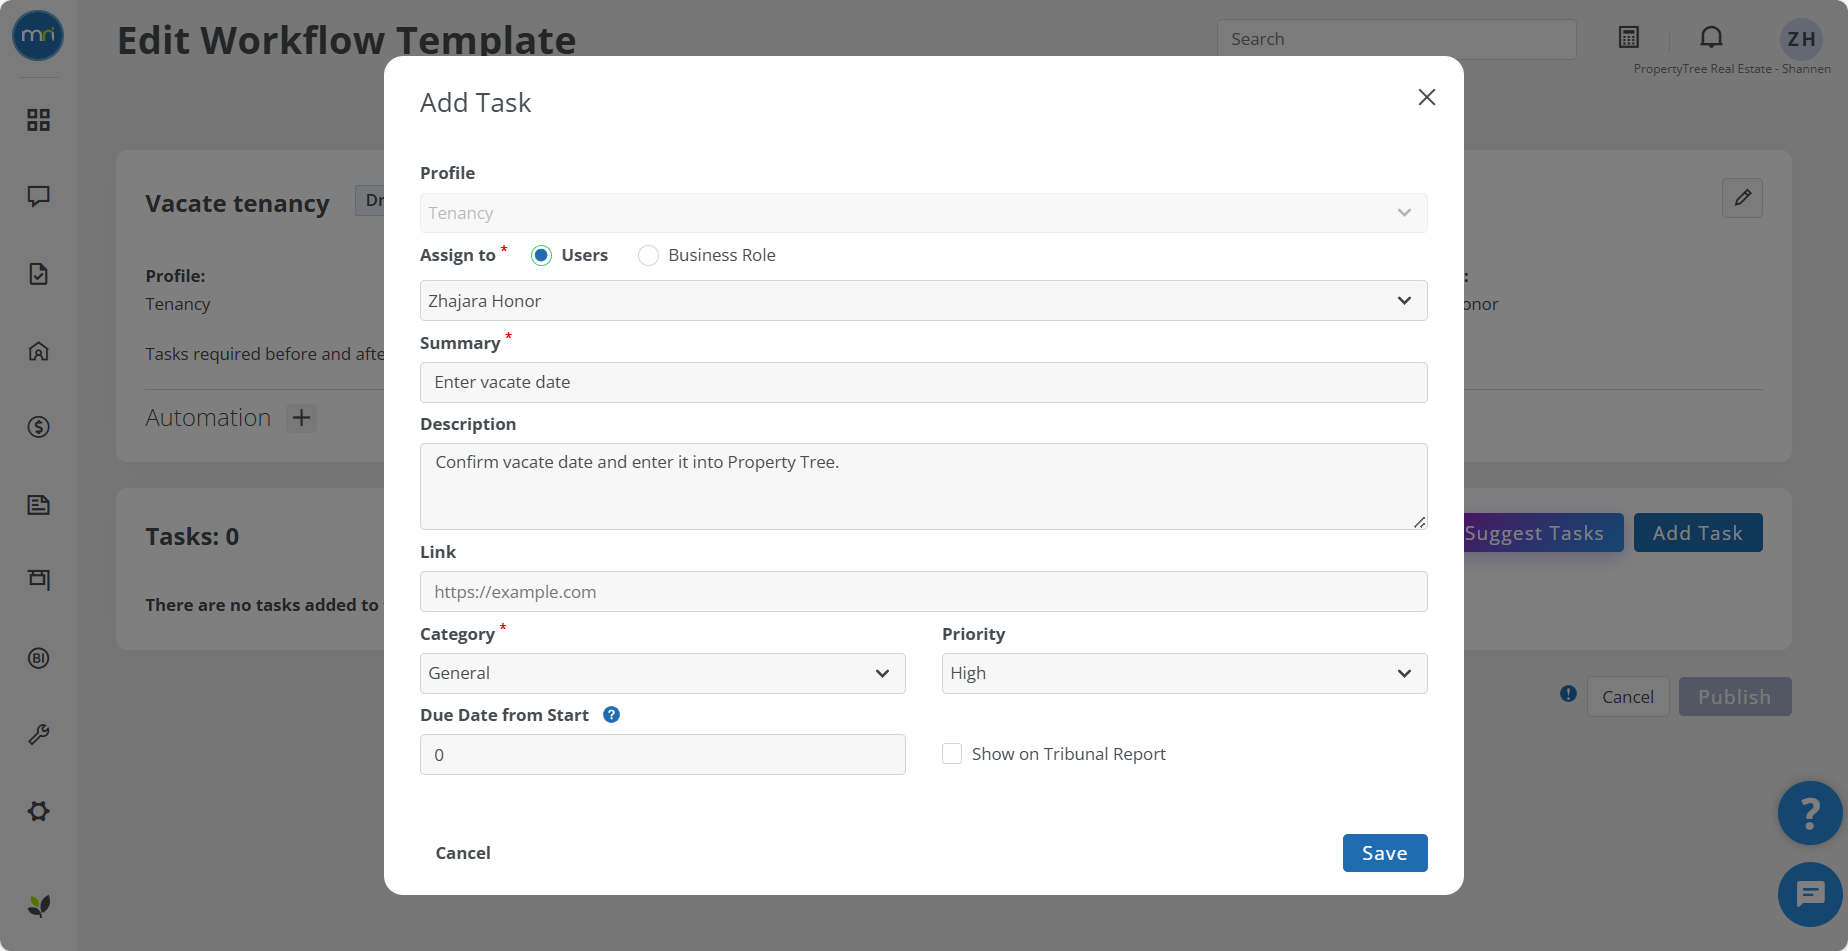Click the Link URL input field
Screen dimensions: 1848x951
923,592
